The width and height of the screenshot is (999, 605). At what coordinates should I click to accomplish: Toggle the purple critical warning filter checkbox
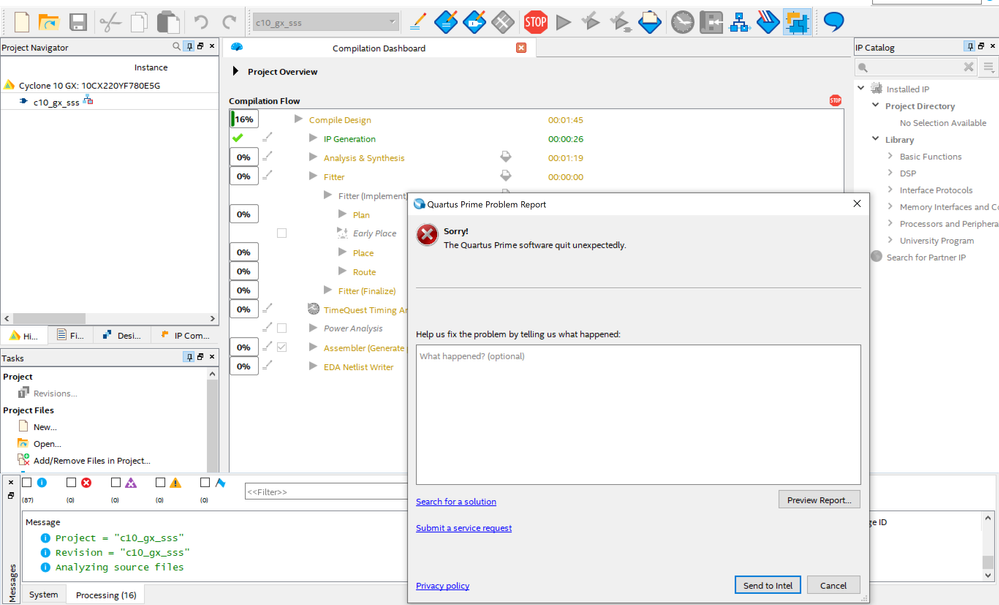coord(115,483)
